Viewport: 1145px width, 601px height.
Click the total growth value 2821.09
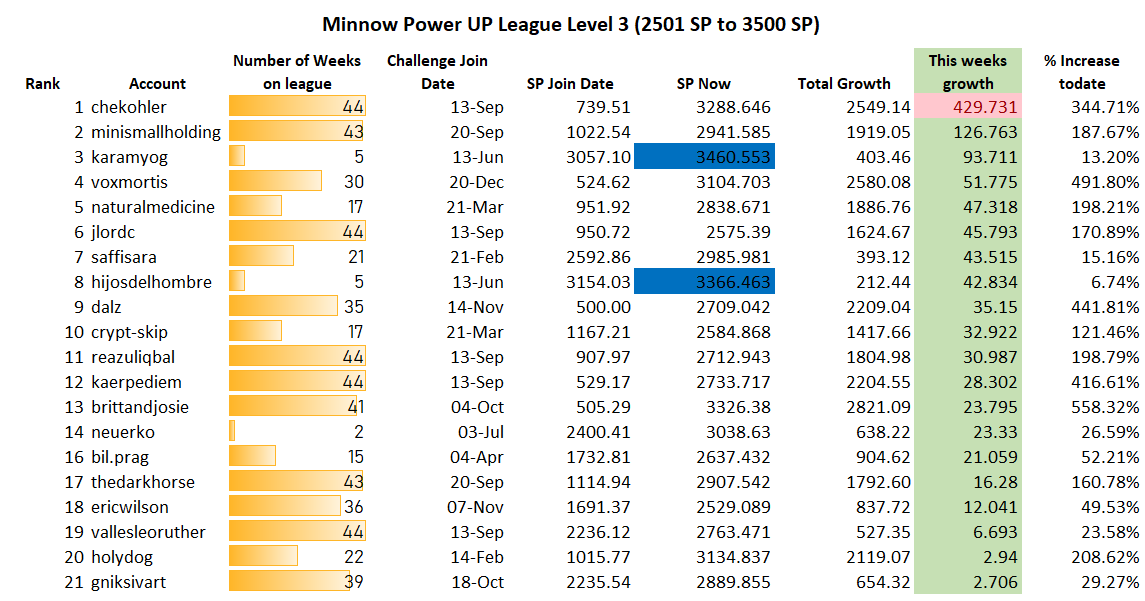point(878,407)
